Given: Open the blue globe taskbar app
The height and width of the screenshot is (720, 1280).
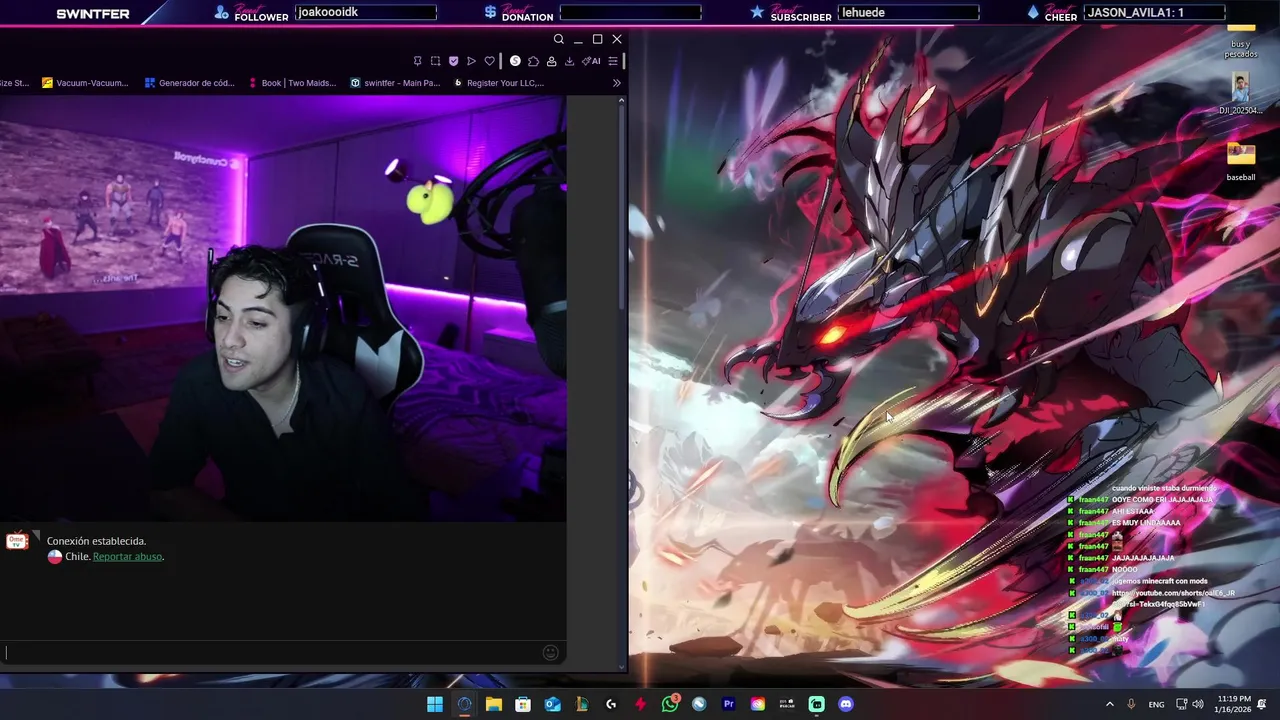Looking at the screenshot, I should click(699, 704).
